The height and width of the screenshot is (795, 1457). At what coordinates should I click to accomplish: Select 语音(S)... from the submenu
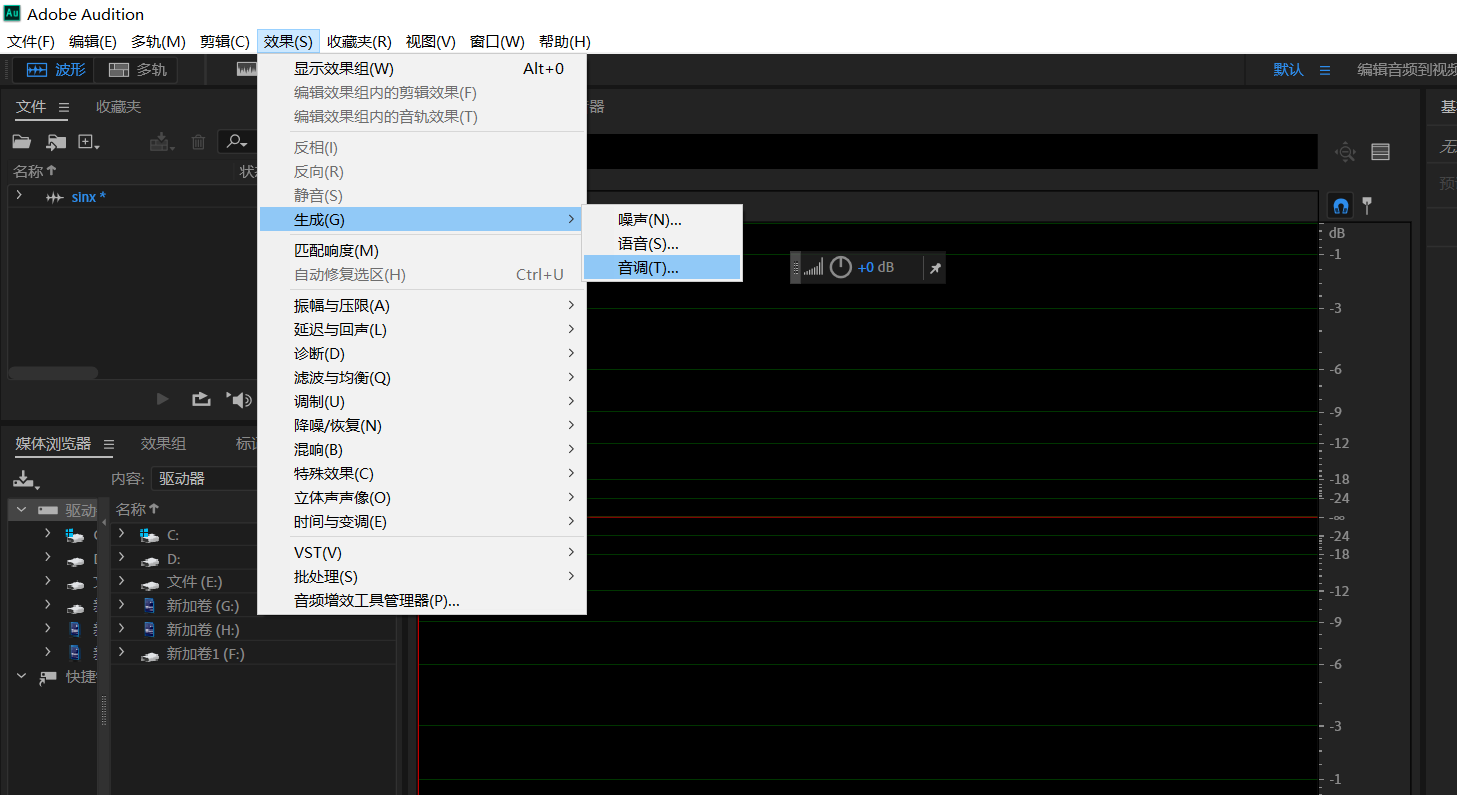(662, 244)
